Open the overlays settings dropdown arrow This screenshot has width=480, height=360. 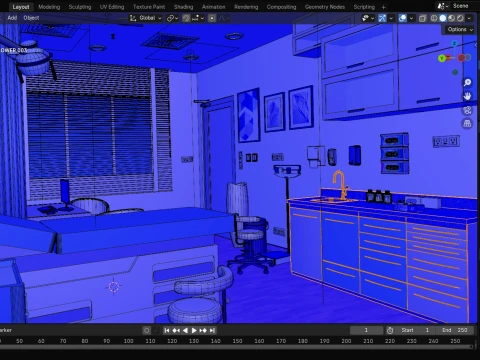(411, 18)
